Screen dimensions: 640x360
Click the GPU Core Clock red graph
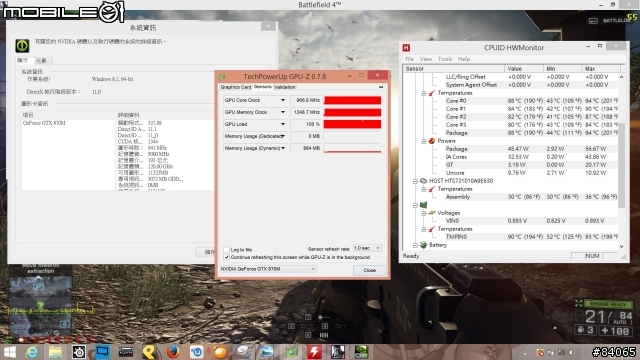click(352, 100)
